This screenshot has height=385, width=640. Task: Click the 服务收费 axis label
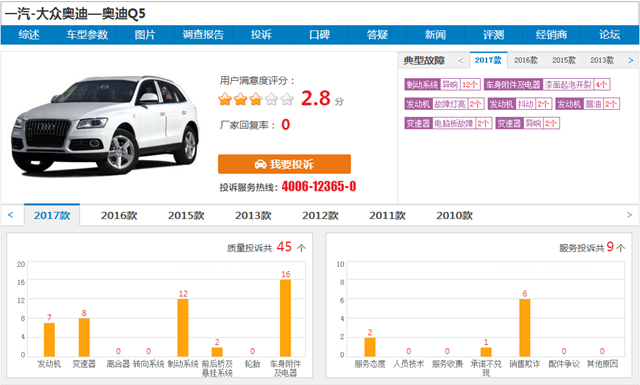point(447,364)
